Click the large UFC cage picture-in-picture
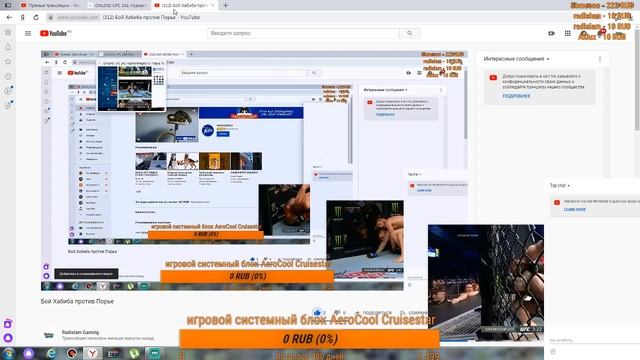The height and width of the screenshot is (360, 640). pyautogui.click(x=486, y=283)
